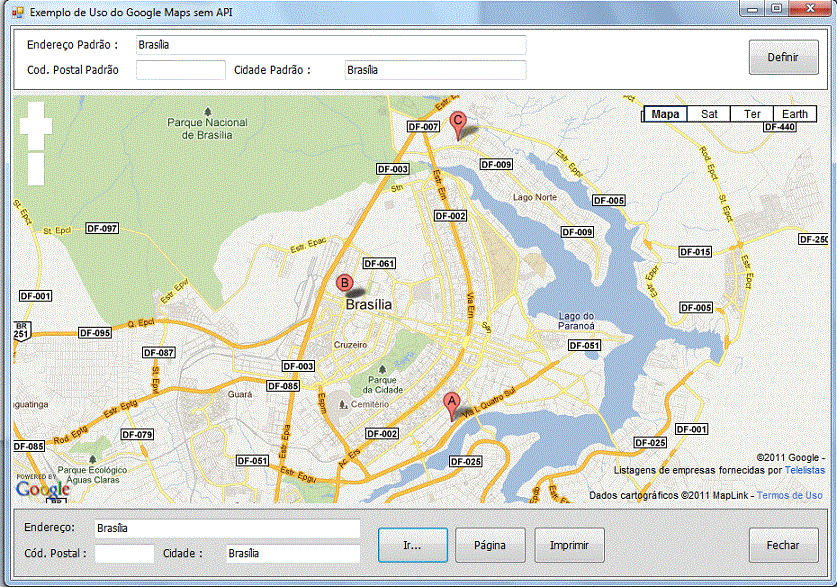Open the Telelistas link
837x587 pixels.
(804, 469)
